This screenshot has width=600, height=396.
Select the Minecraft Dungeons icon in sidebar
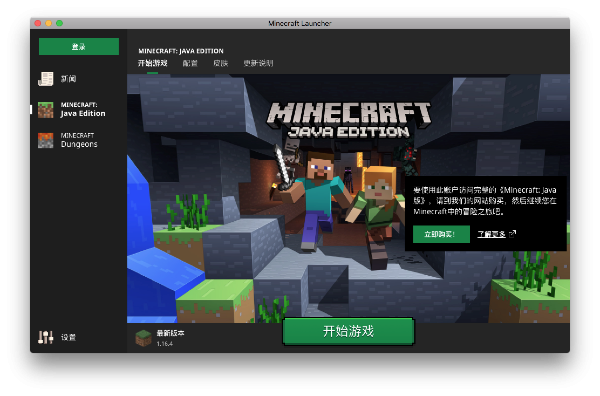[46, 140]
